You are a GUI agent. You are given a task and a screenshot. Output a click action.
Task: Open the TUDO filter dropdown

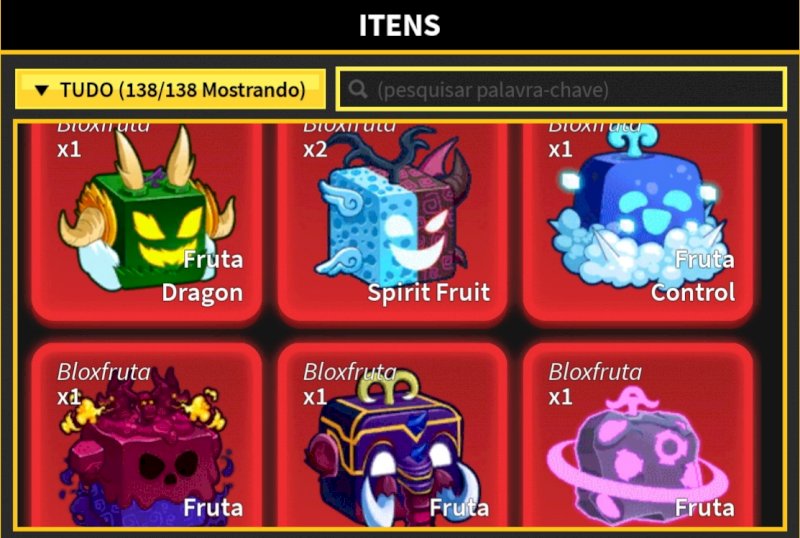[170, 89]
